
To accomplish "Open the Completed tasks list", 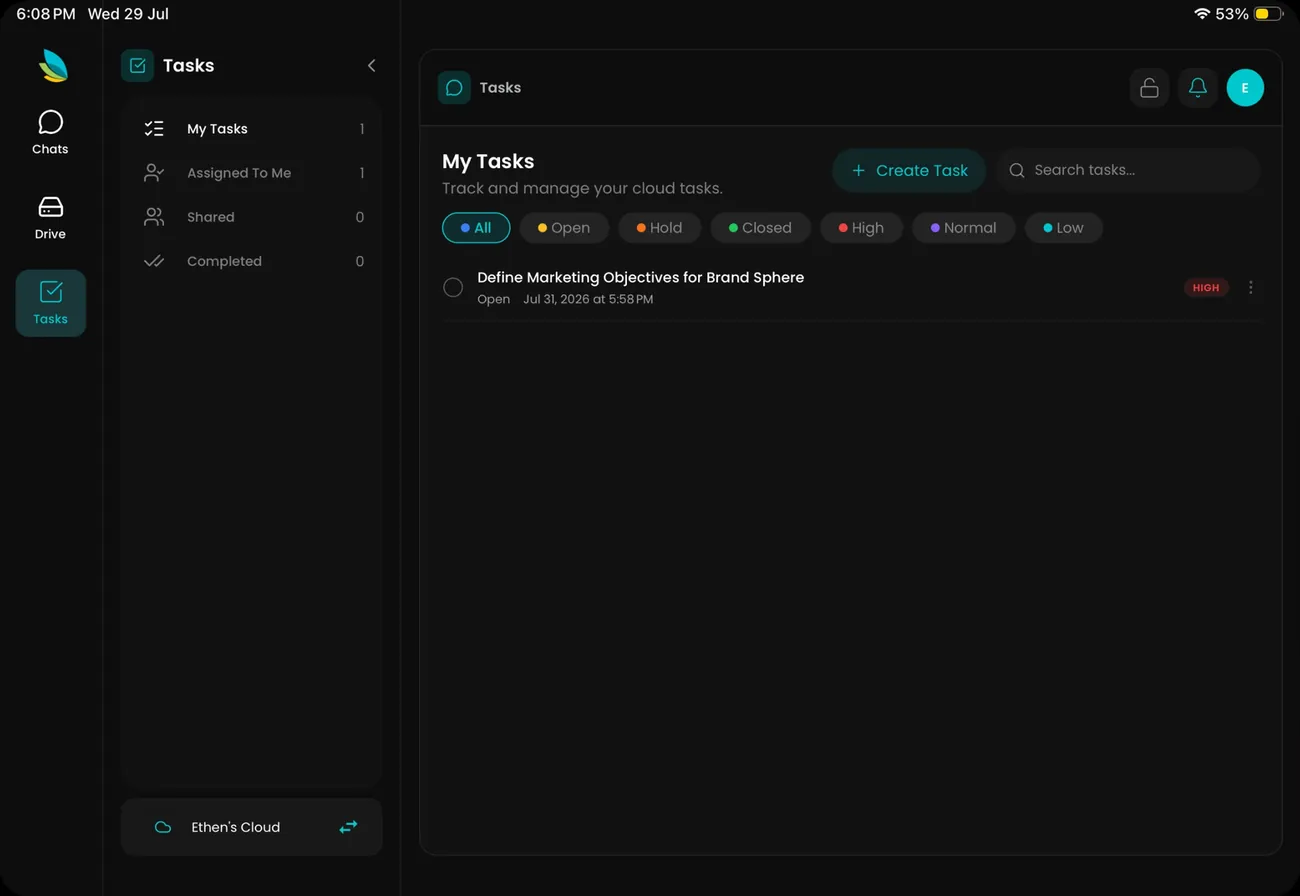I will [x=253, y=261].
